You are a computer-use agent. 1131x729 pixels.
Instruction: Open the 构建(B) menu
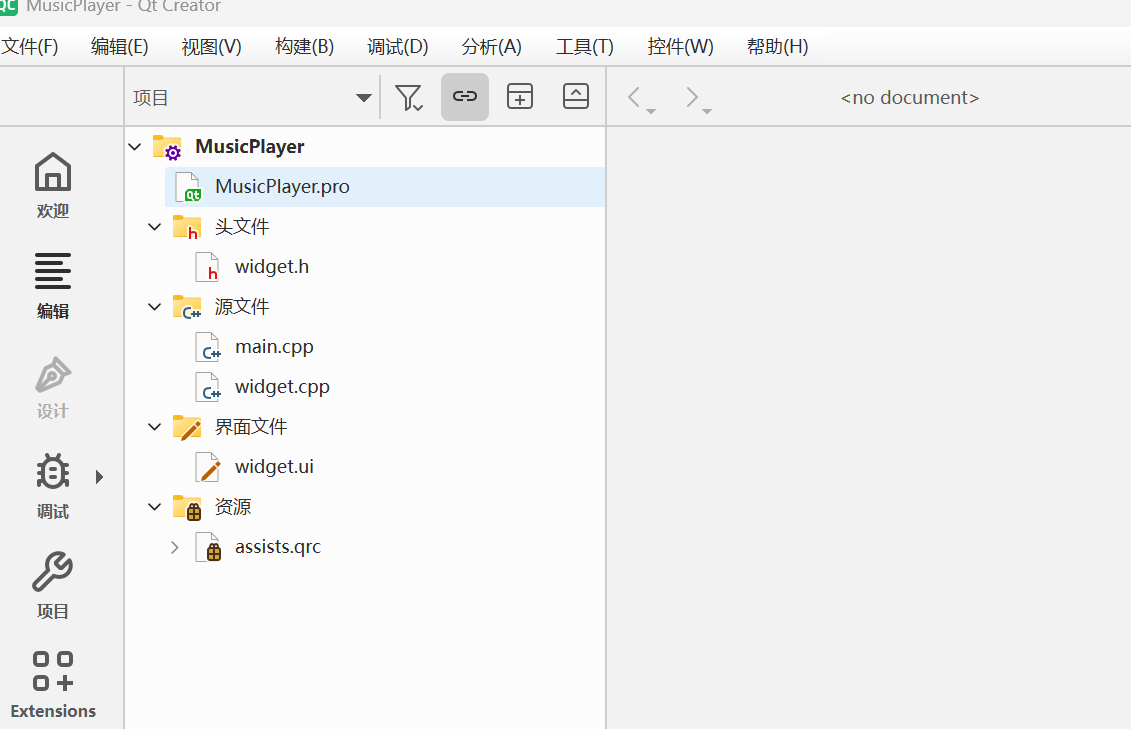click(304, 47)
